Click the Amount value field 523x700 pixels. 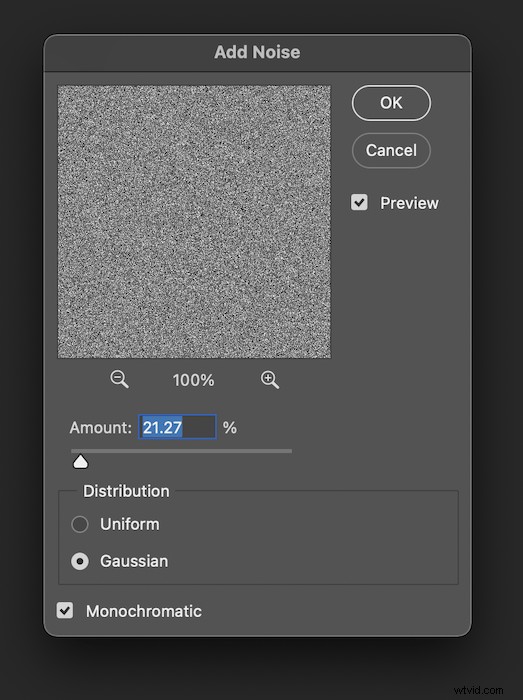(x=178, y=427)
